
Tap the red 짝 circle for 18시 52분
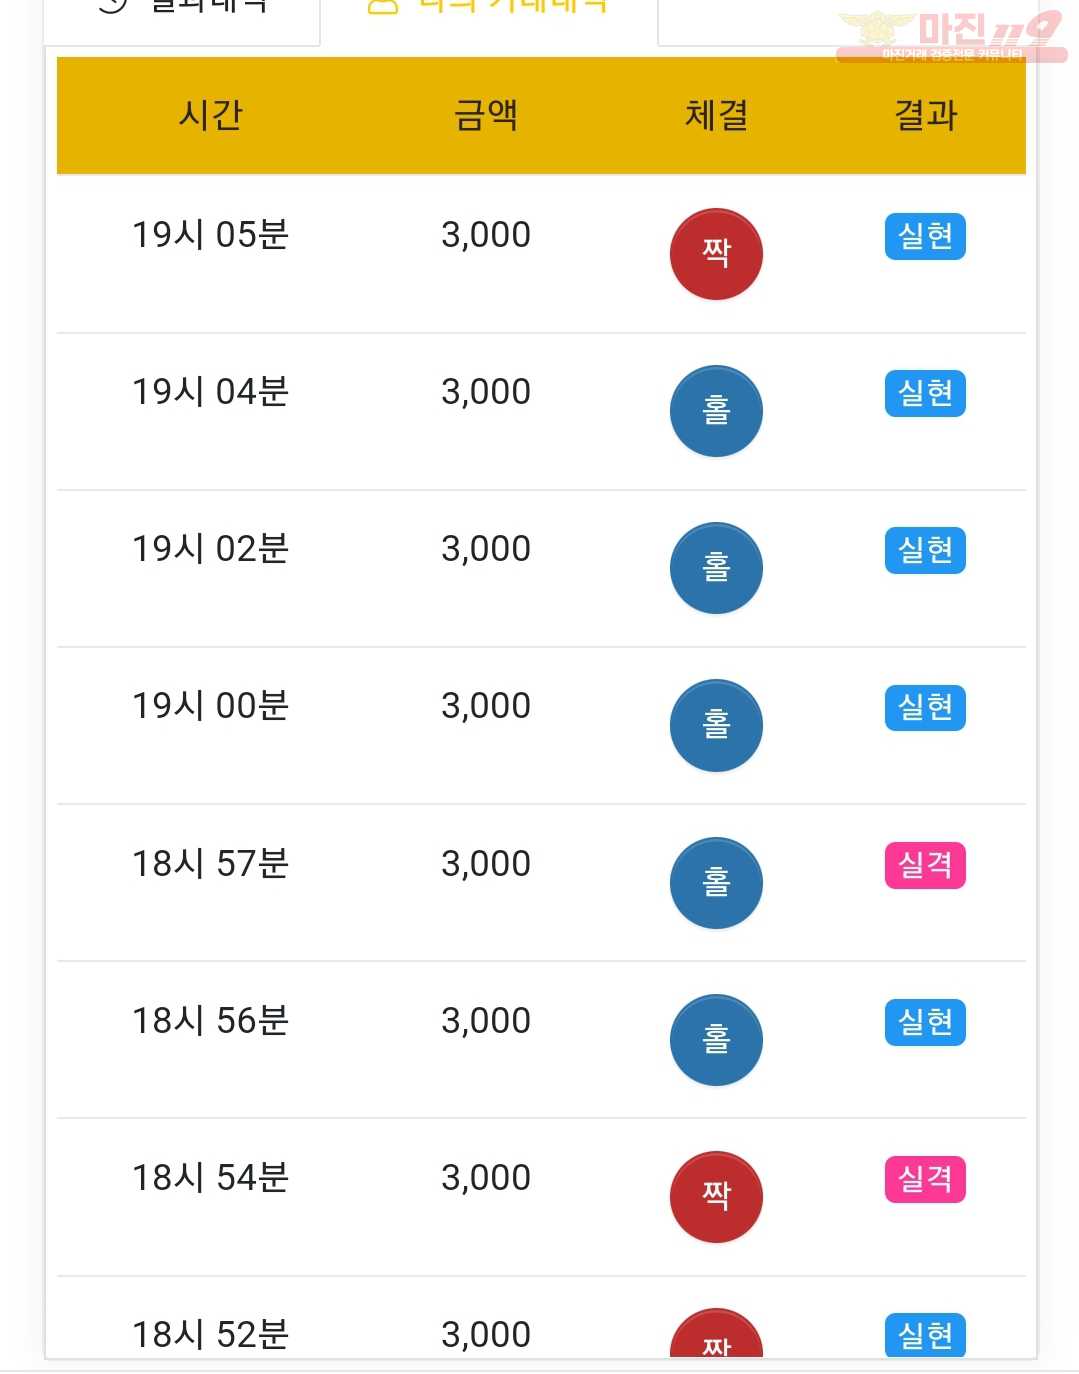716,1333
